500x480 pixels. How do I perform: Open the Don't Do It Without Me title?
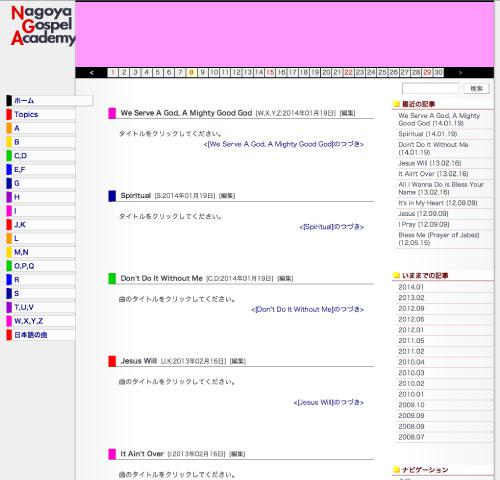(x=162, y=278)
